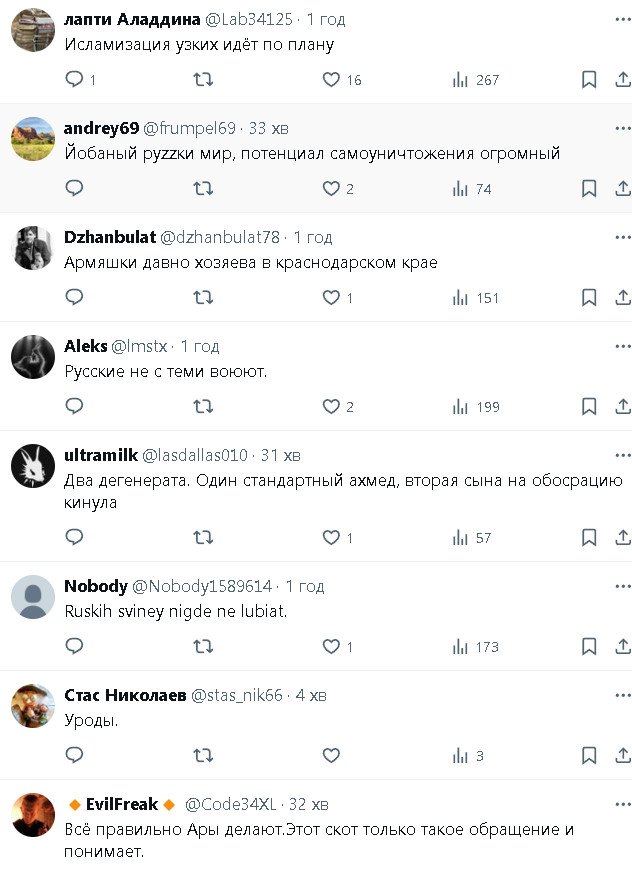The width and height of the screenshot is (632, 872).
Task: Open the "33 хв" timestamp on andrey69's reply
Action: pos(268,128)
